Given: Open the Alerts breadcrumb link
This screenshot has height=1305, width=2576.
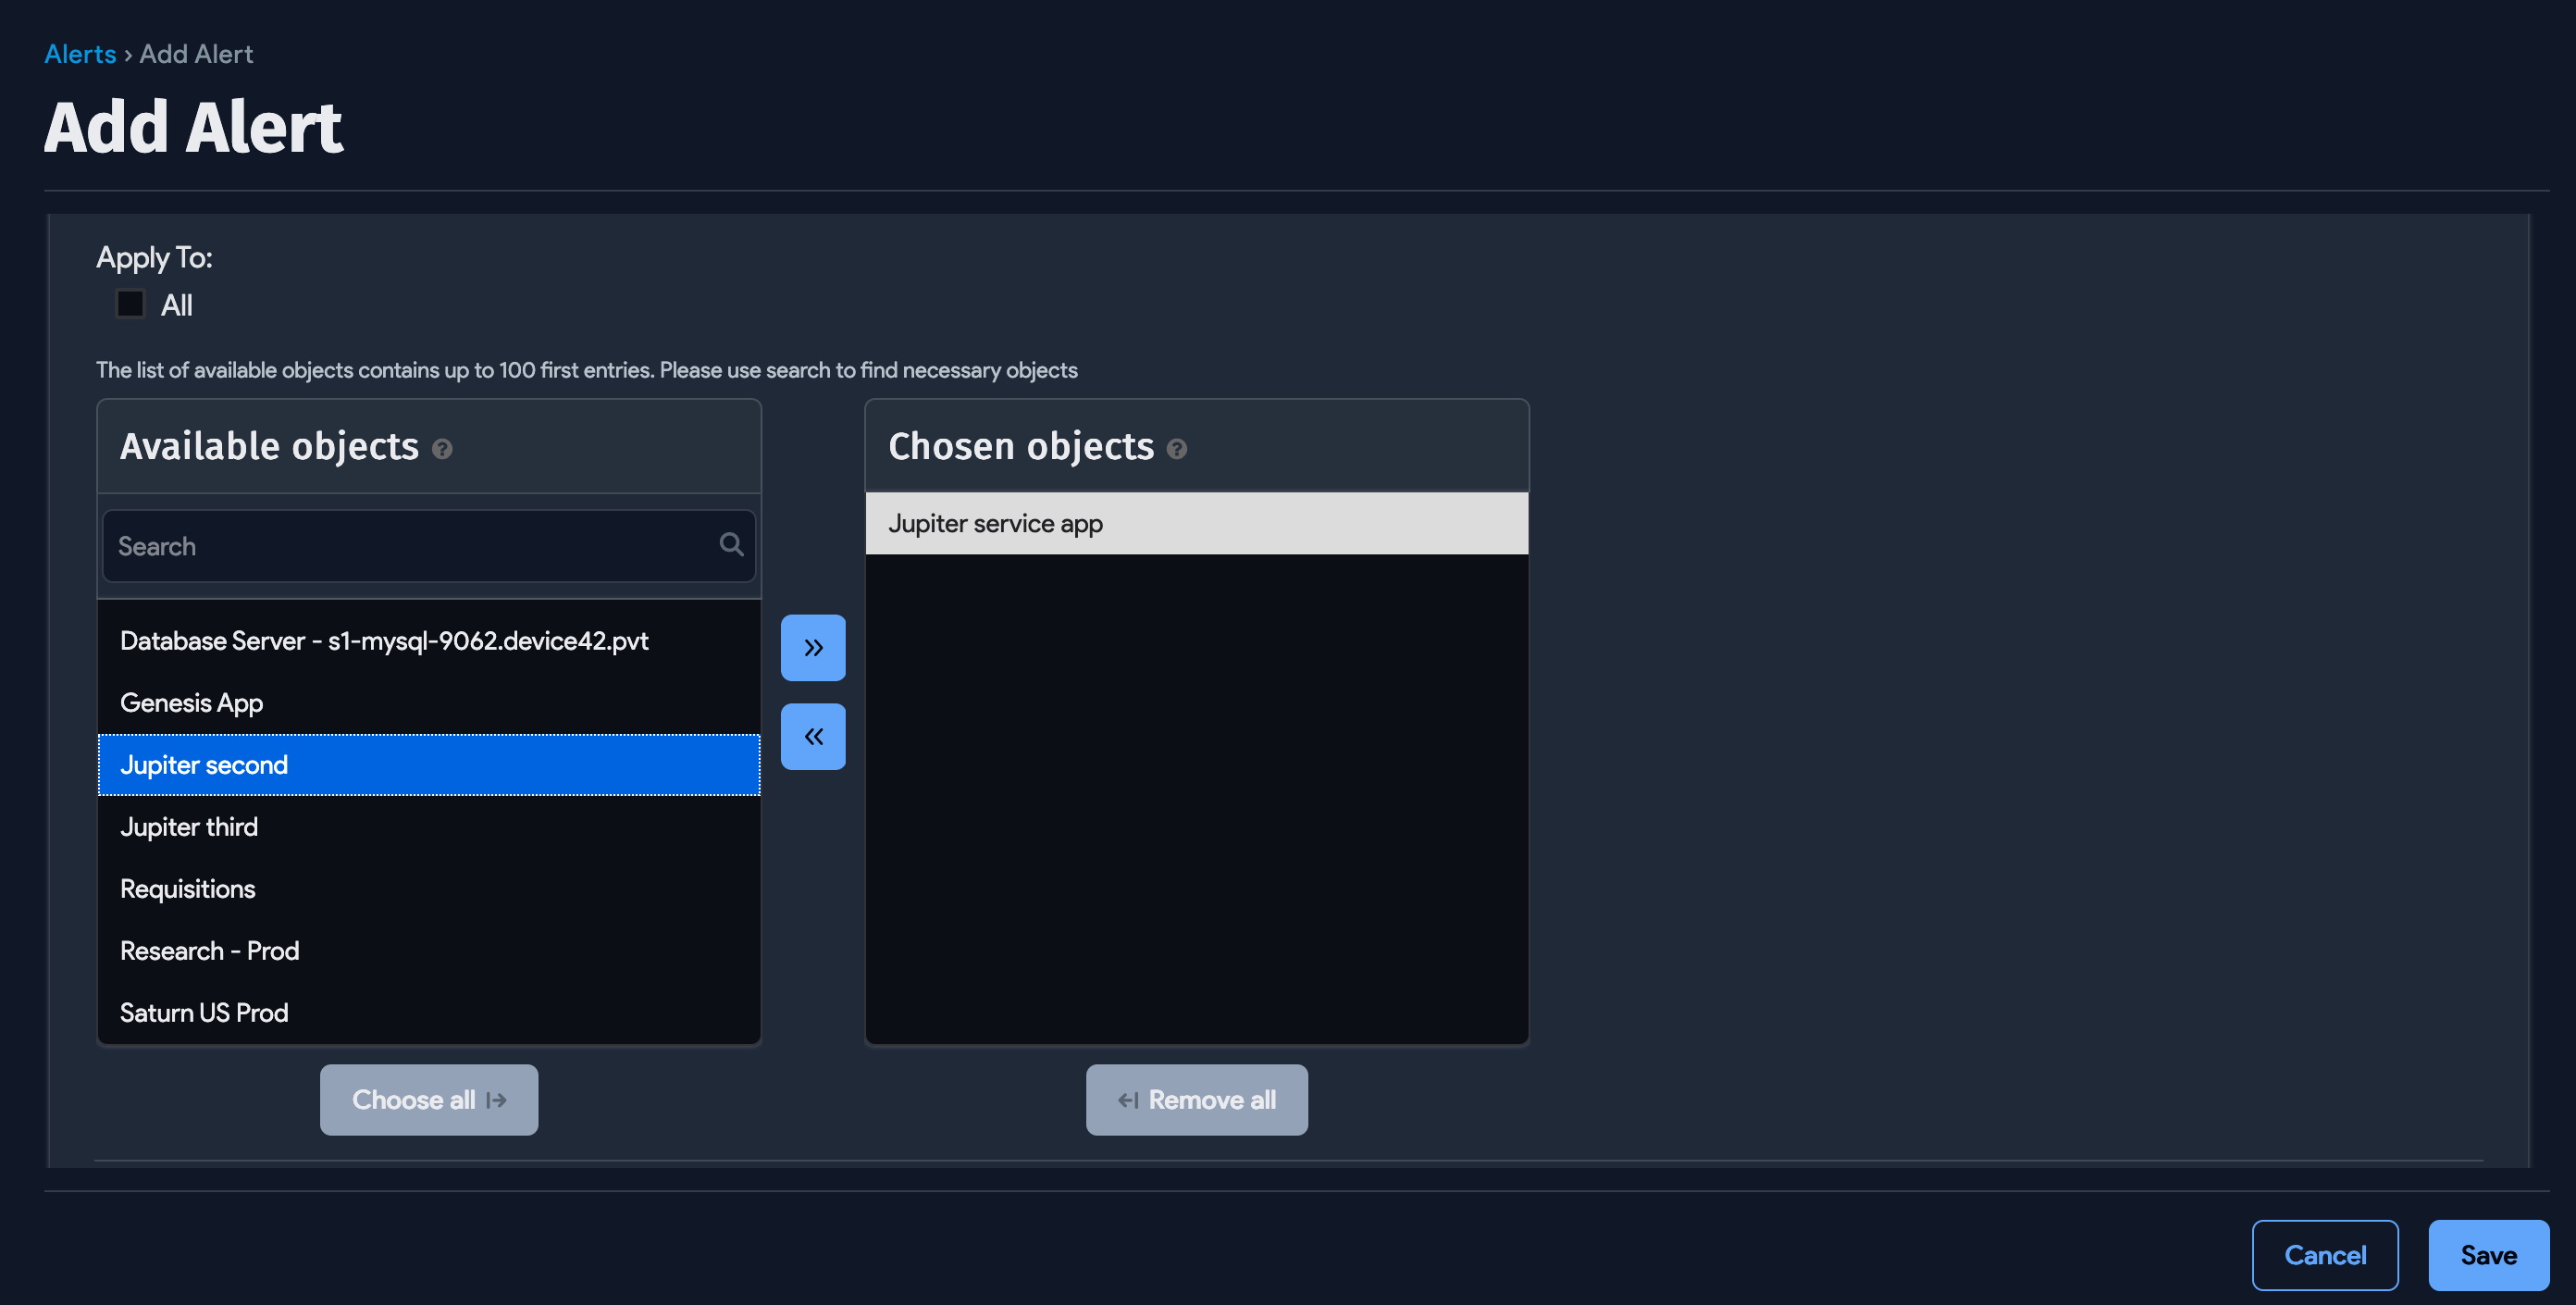Looking at the screenshot, I should (x=80, y=53).
